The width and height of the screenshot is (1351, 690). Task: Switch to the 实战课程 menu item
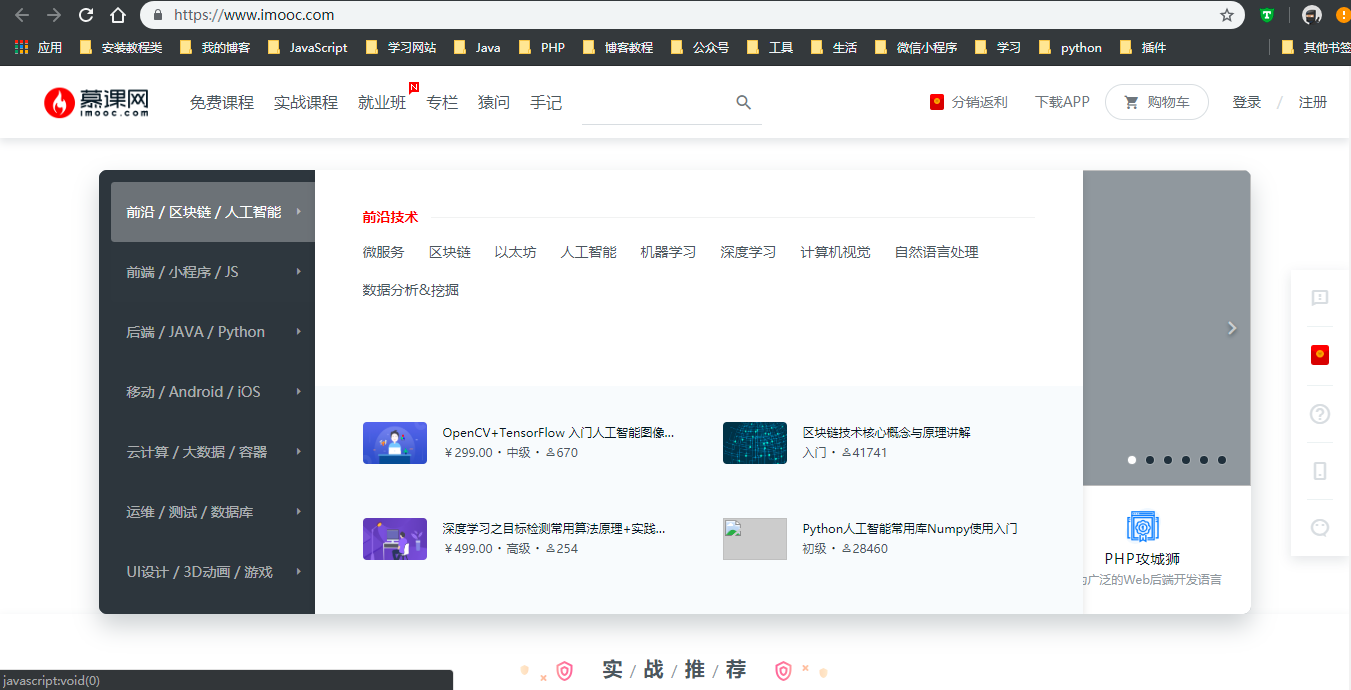point(305,102)
